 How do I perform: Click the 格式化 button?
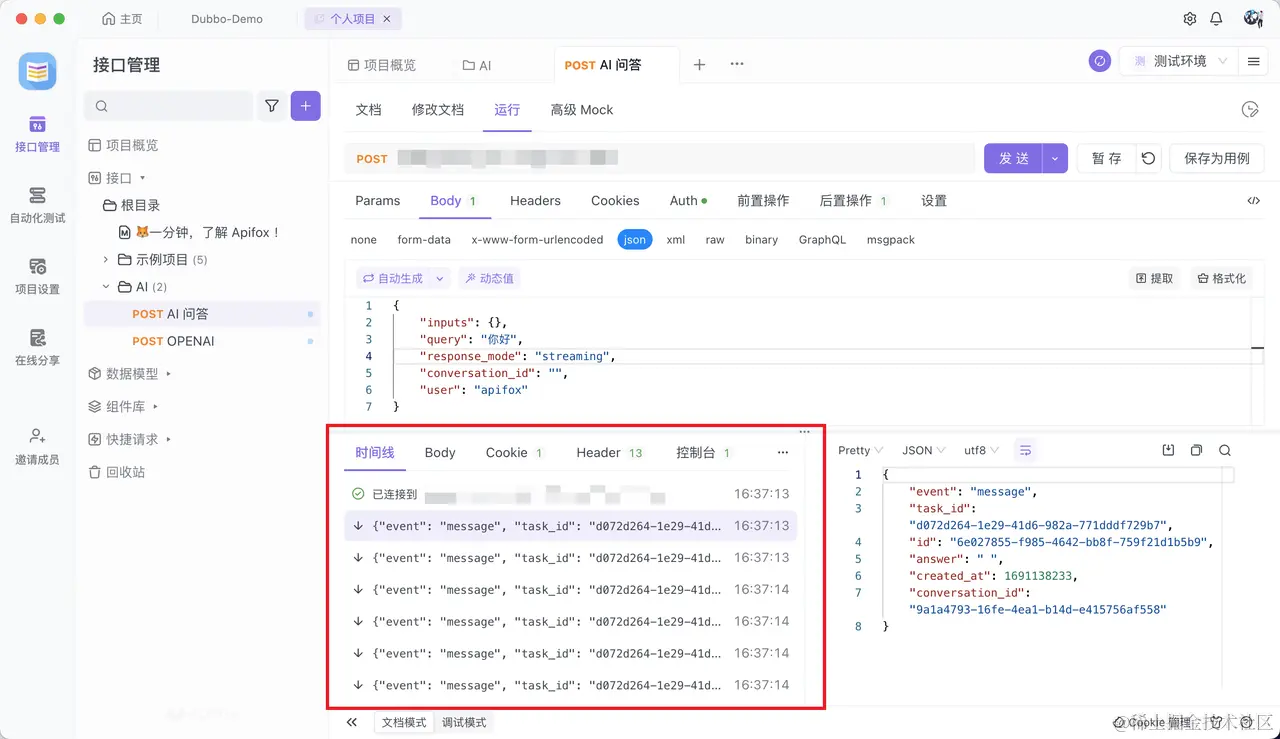point(1221,279)
